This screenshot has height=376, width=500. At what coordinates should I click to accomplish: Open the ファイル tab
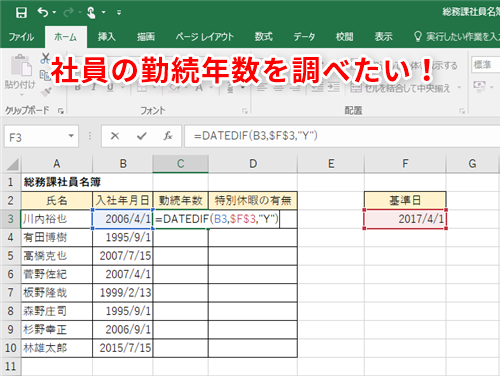click(x=21, y=37)
